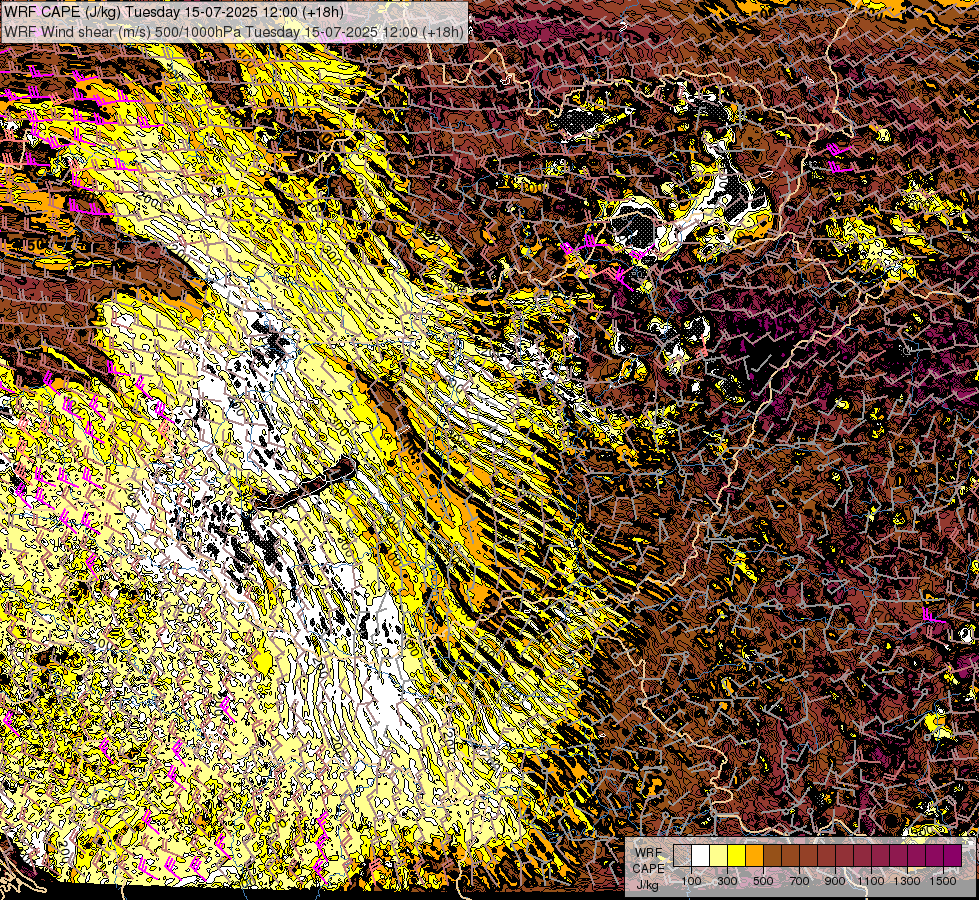Click the 300 legend value

pos(727,881)
